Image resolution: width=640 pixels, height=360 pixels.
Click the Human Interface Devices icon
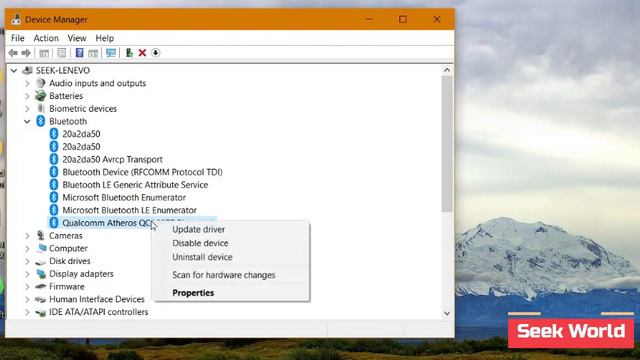[x=40, y=299]
